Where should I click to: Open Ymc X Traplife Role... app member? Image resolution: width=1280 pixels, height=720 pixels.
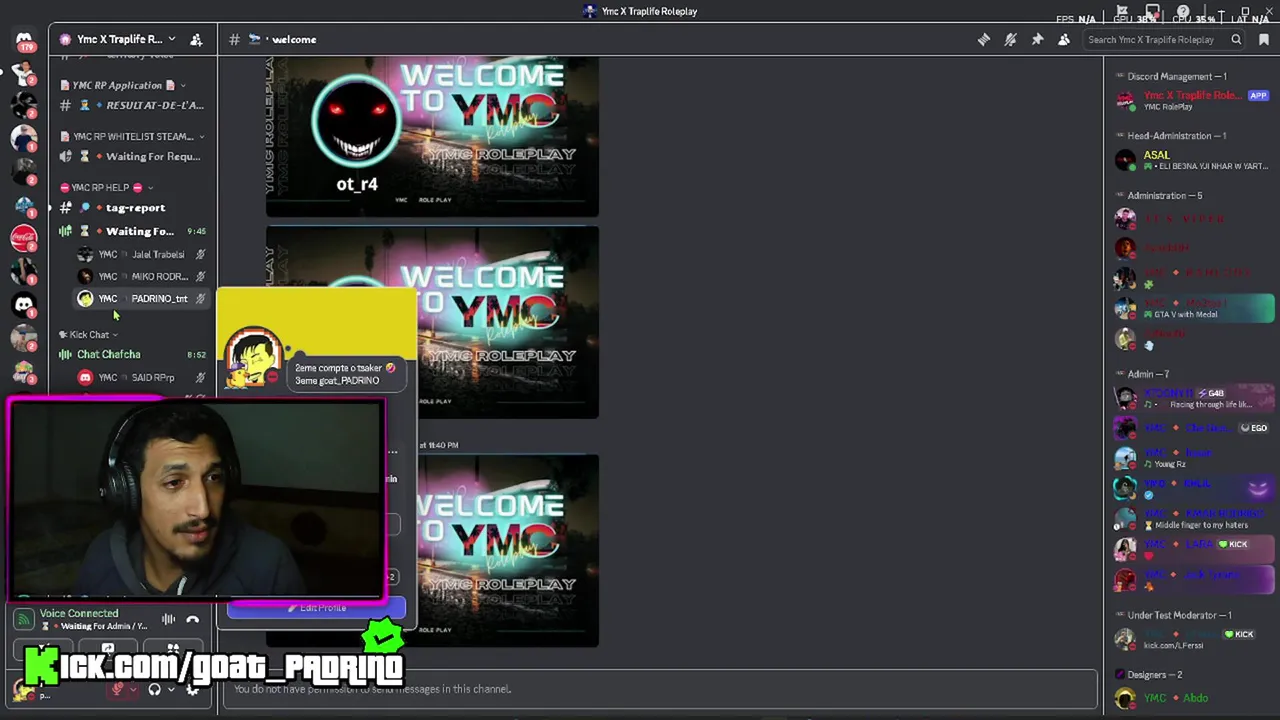point(1192,100)
